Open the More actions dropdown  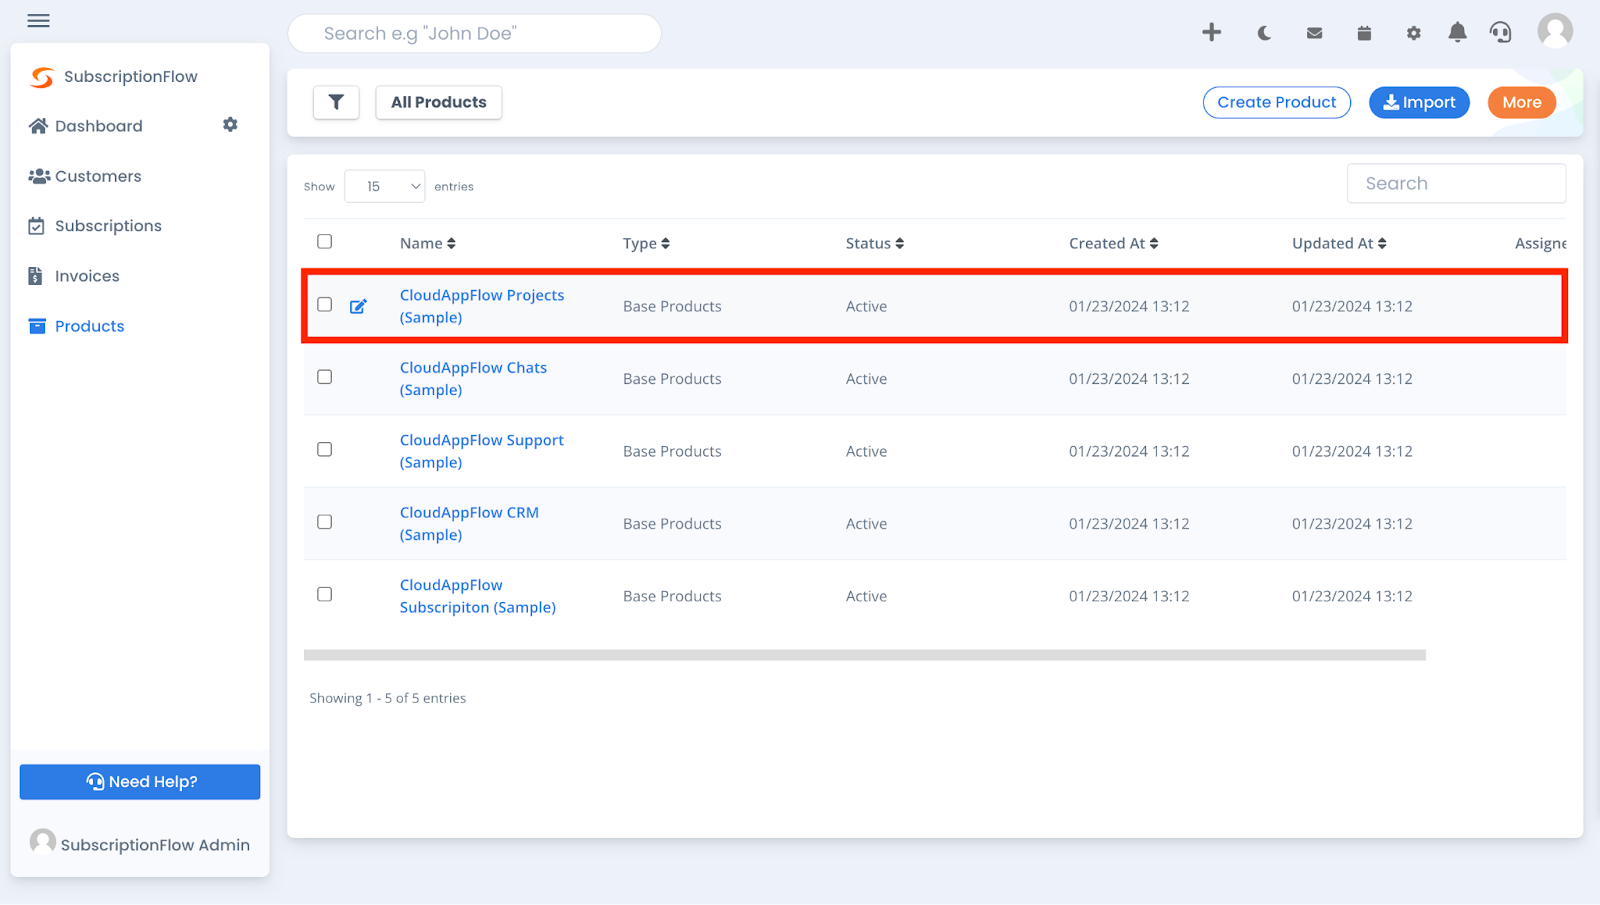tap(1521, 102)
